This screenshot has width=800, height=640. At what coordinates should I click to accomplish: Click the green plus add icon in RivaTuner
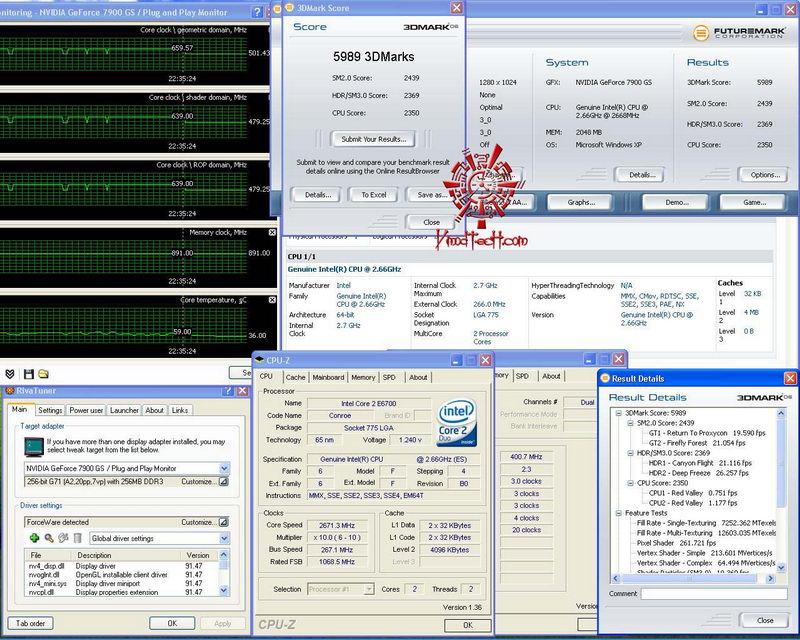[x=34, y=538]
